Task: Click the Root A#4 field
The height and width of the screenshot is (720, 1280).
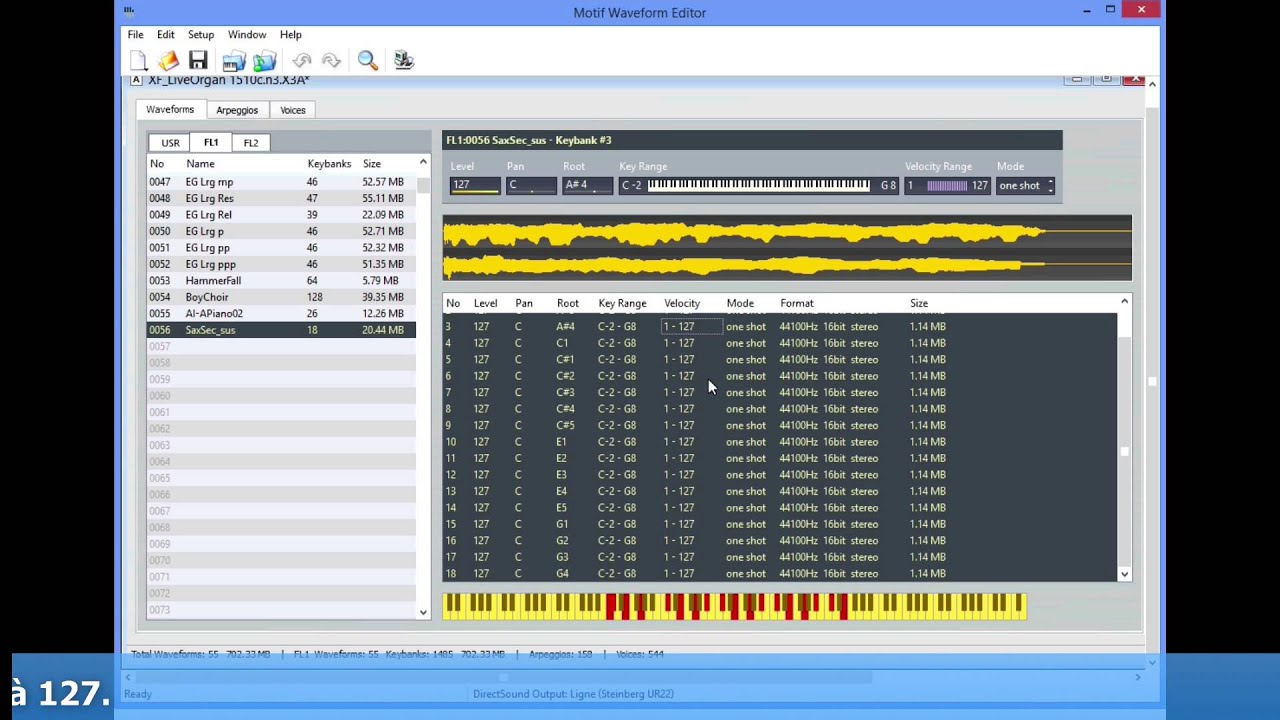Action: point(588,185)
